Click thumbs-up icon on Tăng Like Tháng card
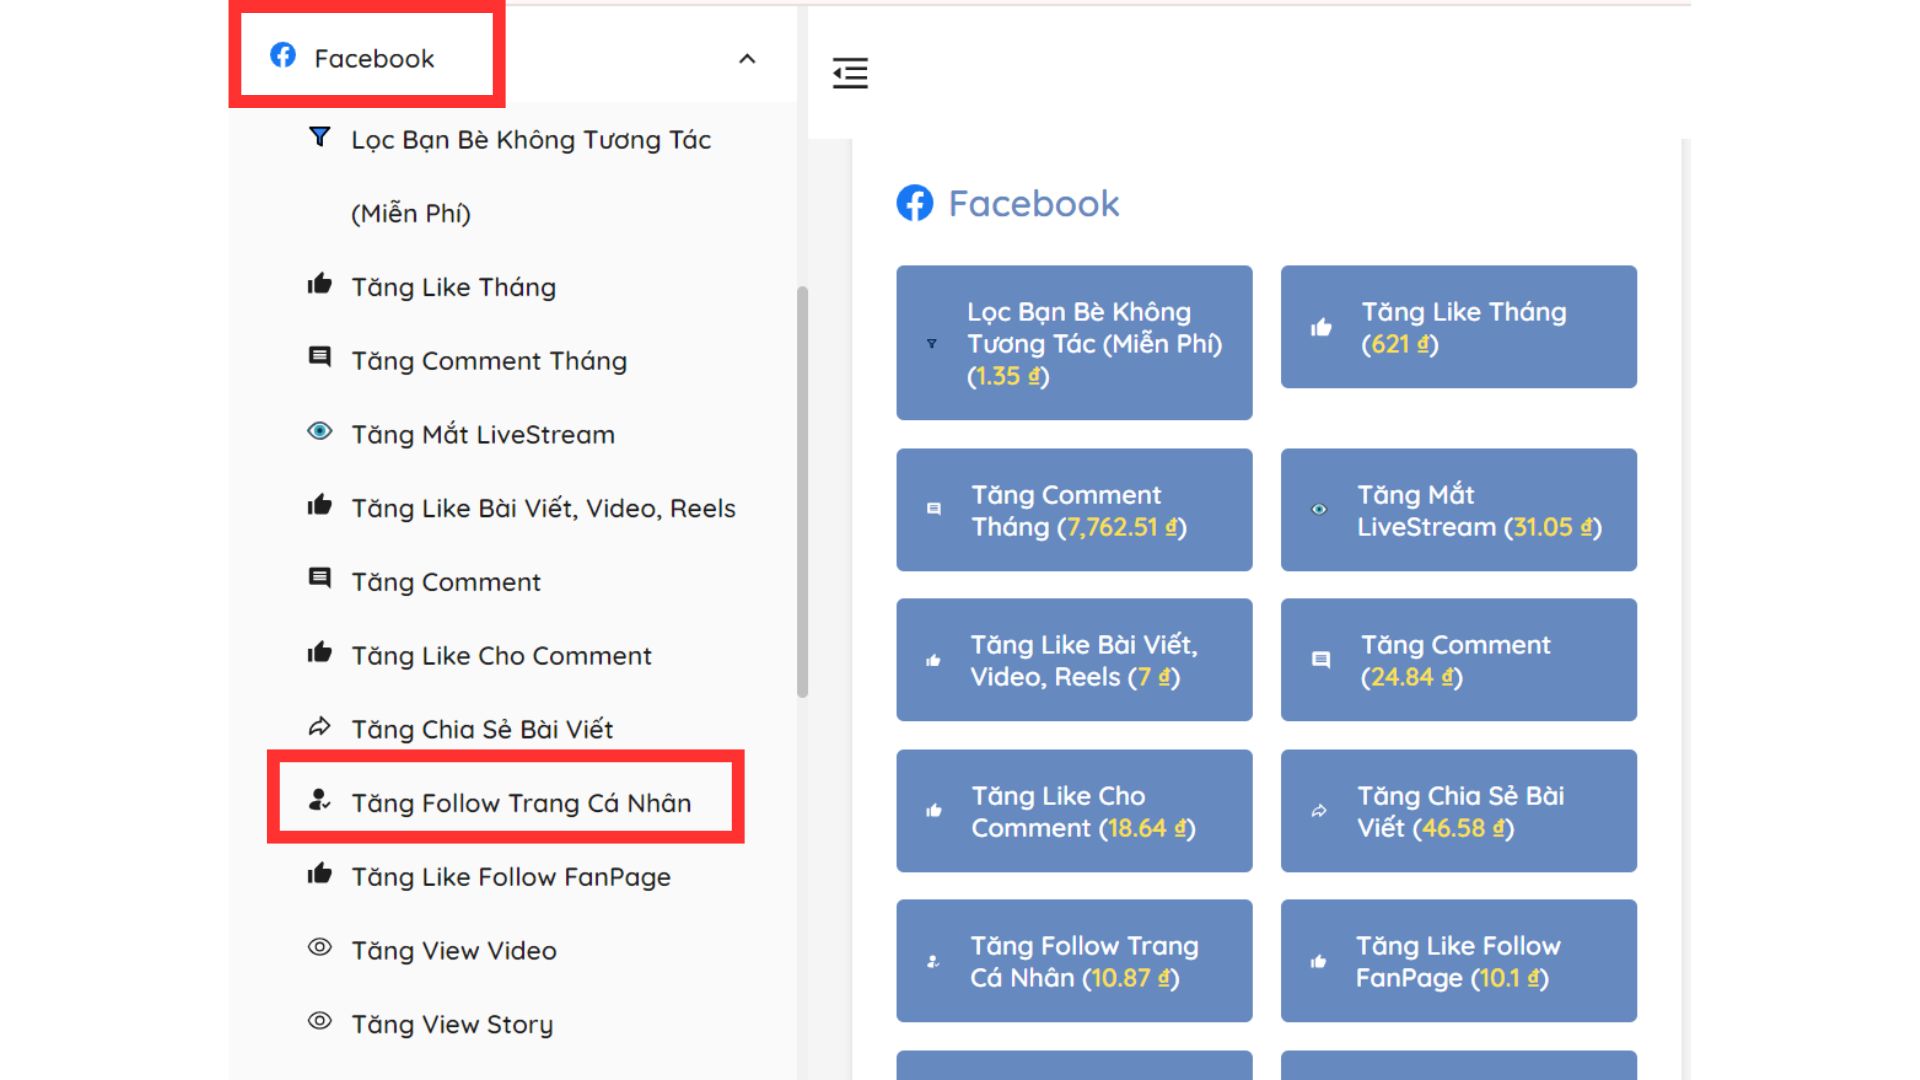Screen dimensions: 1920x1080 tap(1321, 327)
